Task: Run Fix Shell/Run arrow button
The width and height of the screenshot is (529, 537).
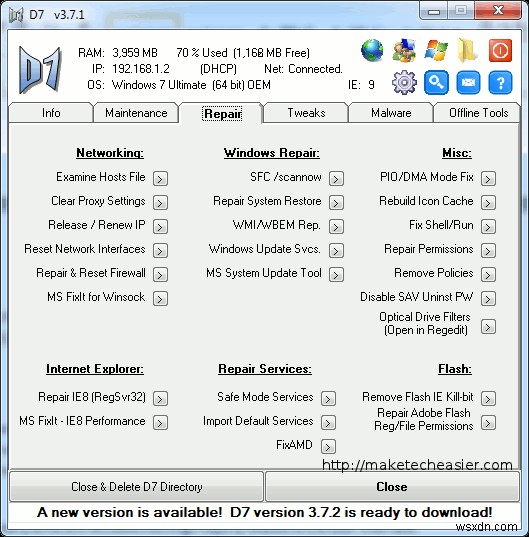Action: point(488,226)
